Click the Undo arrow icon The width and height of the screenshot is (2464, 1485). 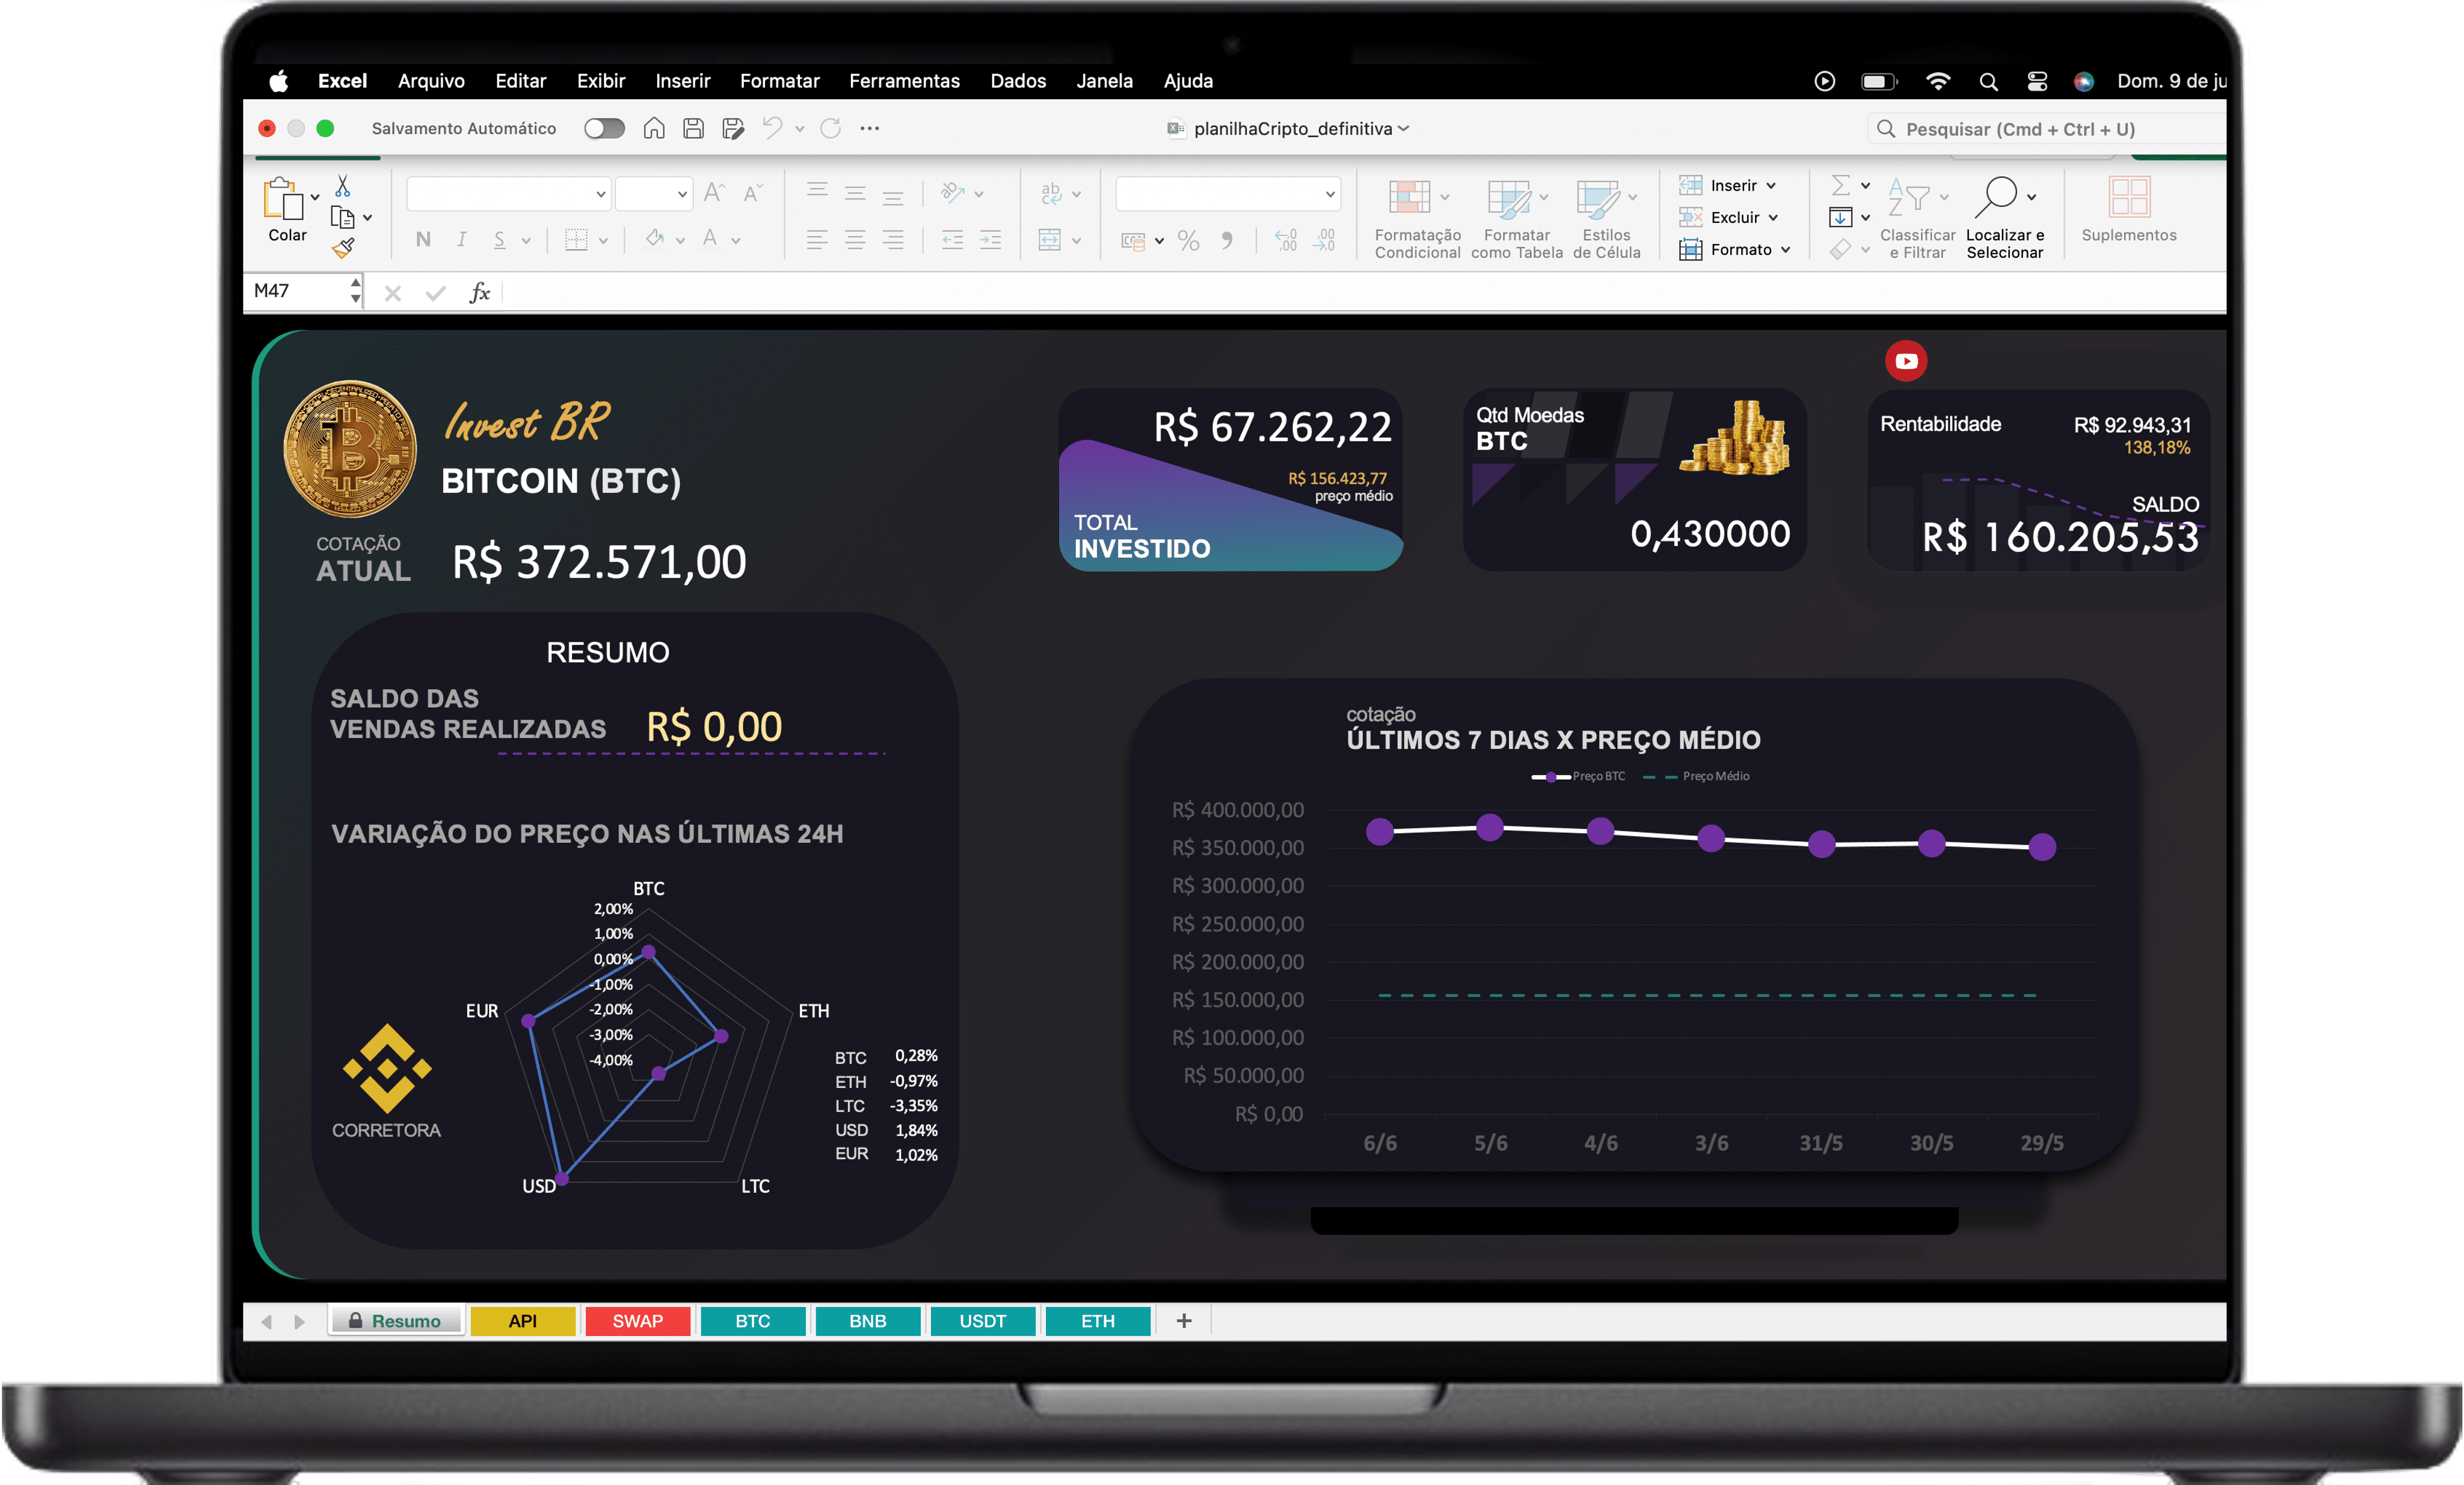[772, 128]
